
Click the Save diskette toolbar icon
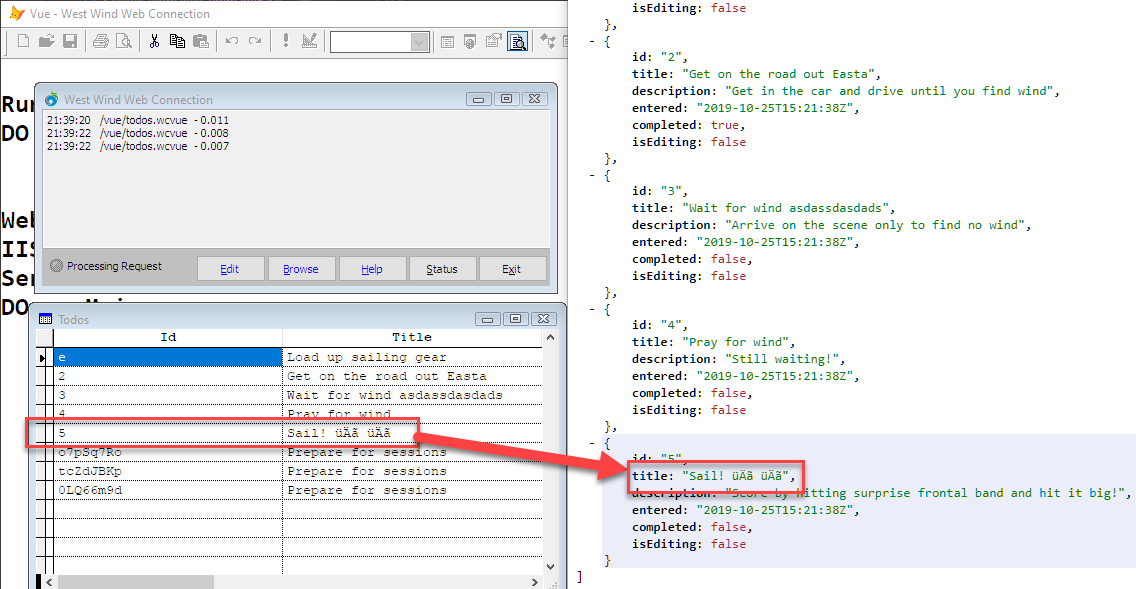pos(70,41)
